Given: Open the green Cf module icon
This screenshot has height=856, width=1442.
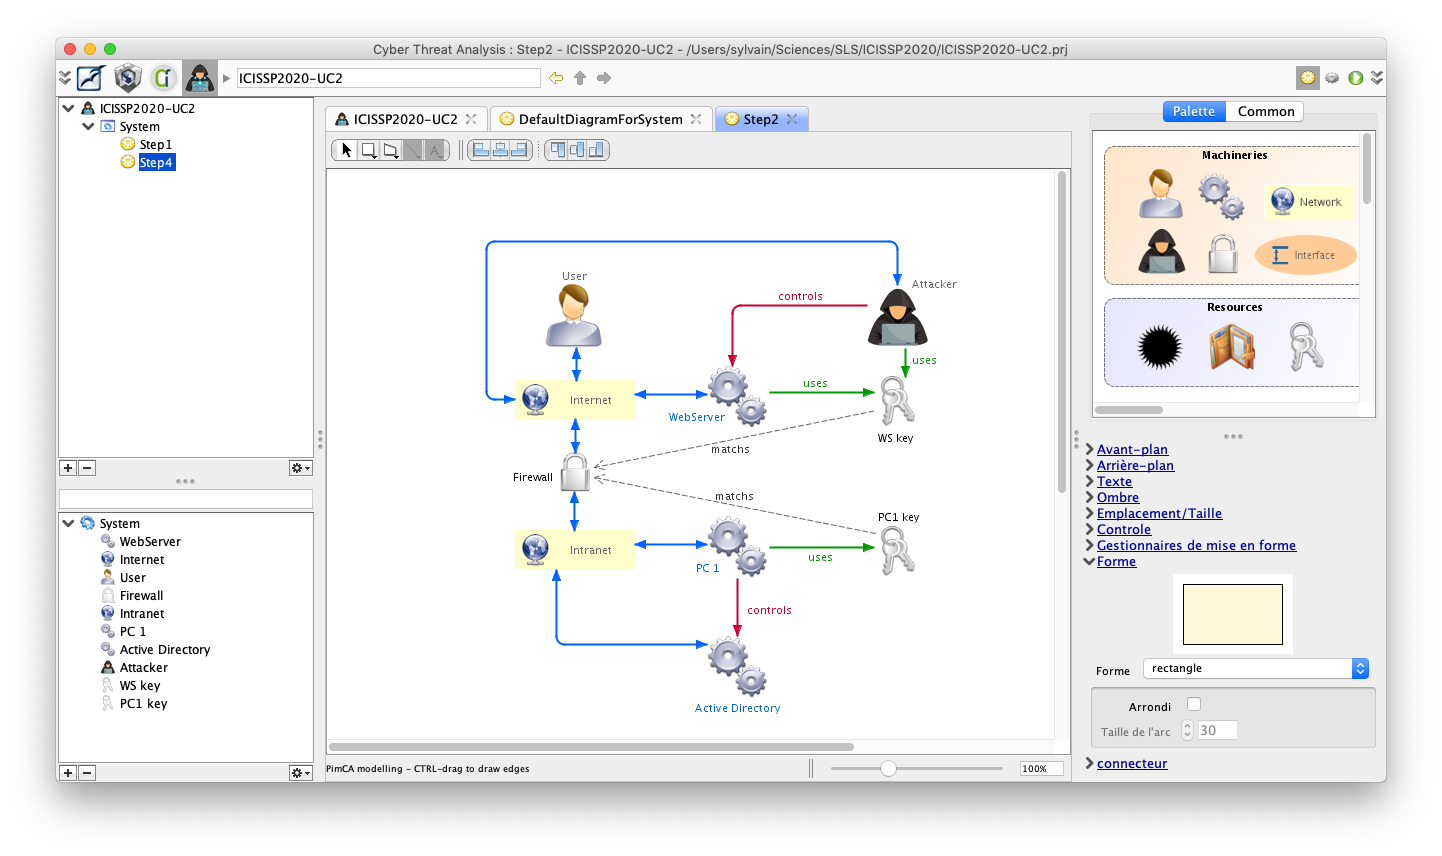Looking at the screenshot, I should click(x=163, y=77).
